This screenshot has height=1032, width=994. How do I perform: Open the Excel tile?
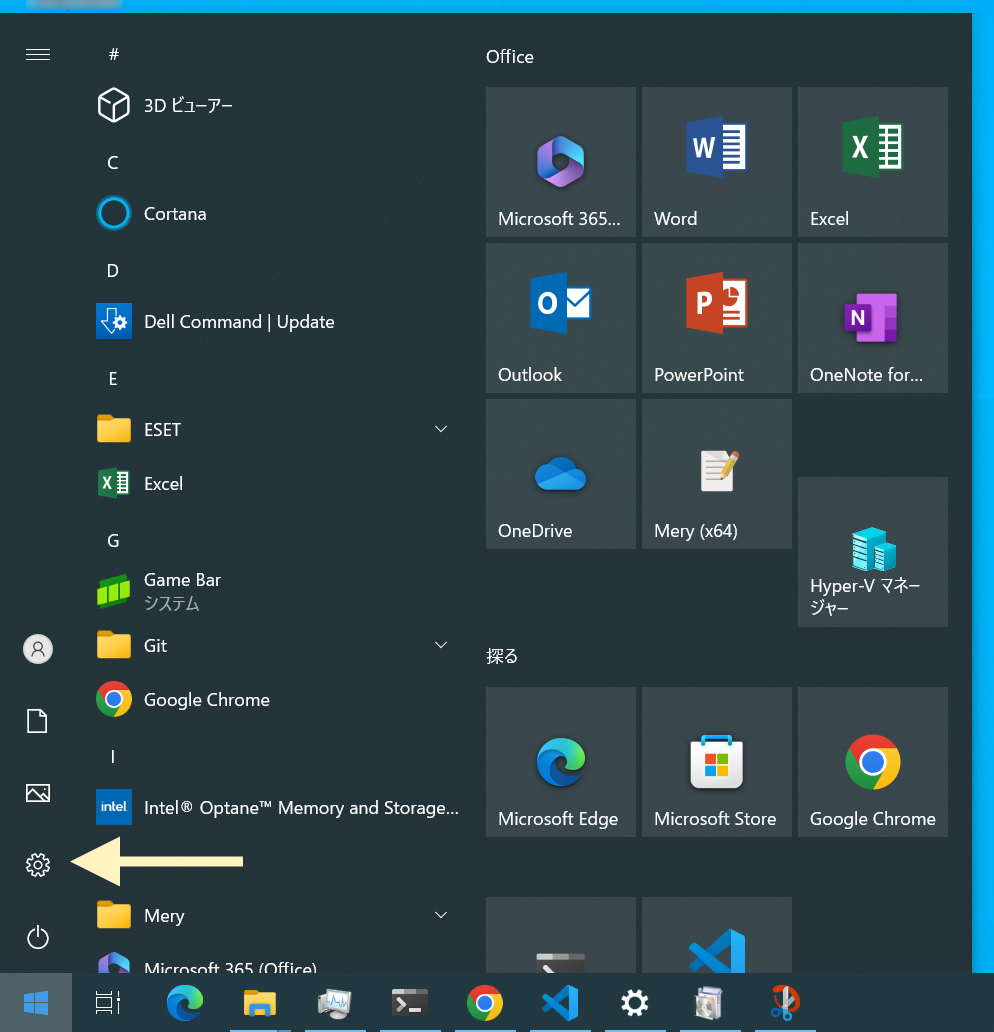coord(873,162)
